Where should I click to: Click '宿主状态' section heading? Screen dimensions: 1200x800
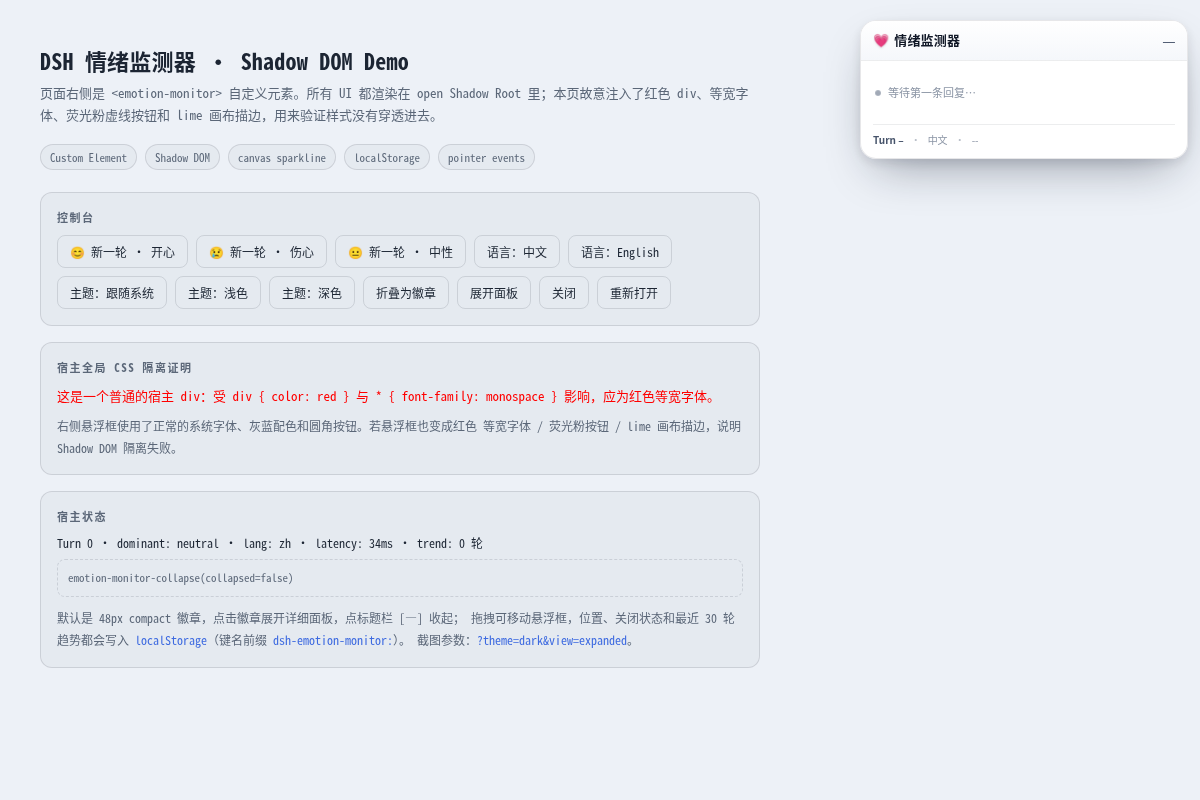pyautogui.click(x=81, y=517)
